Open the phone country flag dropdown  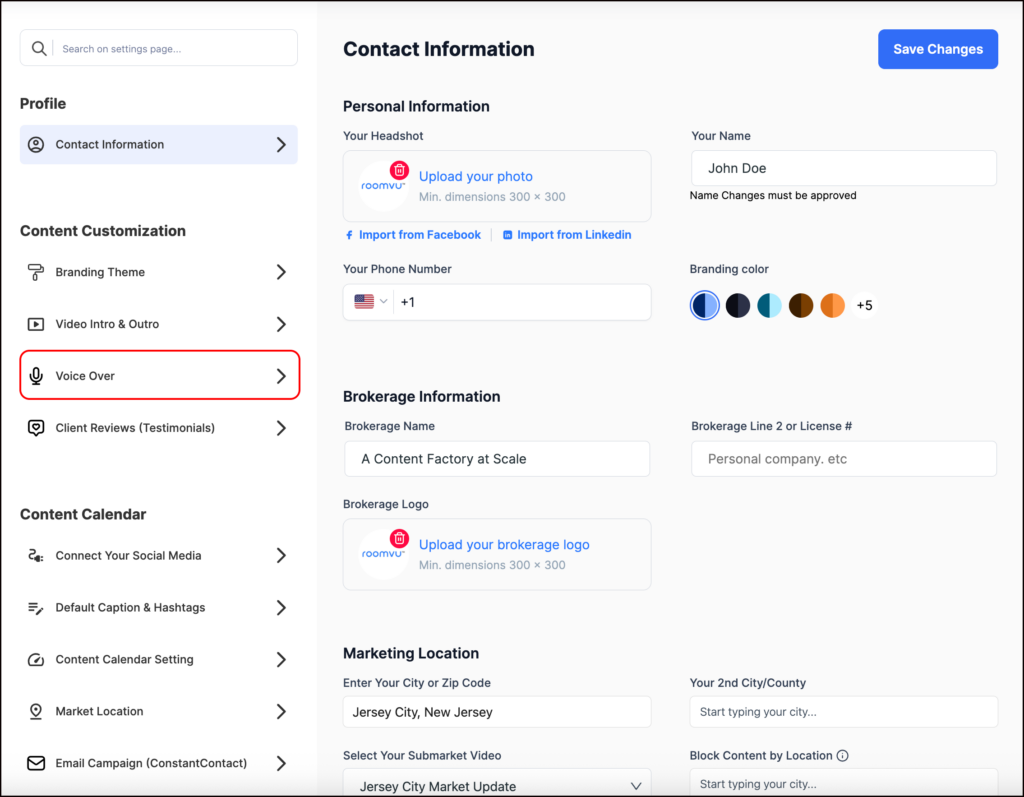370,302
